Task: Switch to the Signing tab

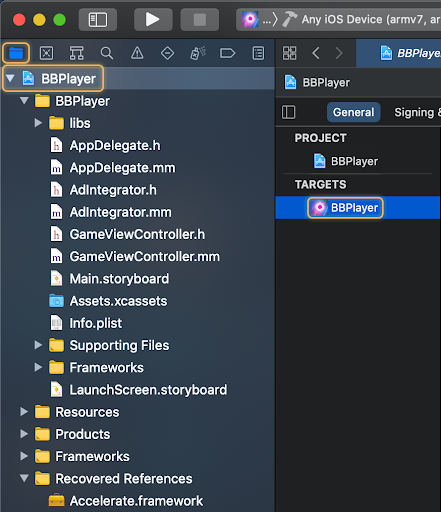Action: pos(417,112)
